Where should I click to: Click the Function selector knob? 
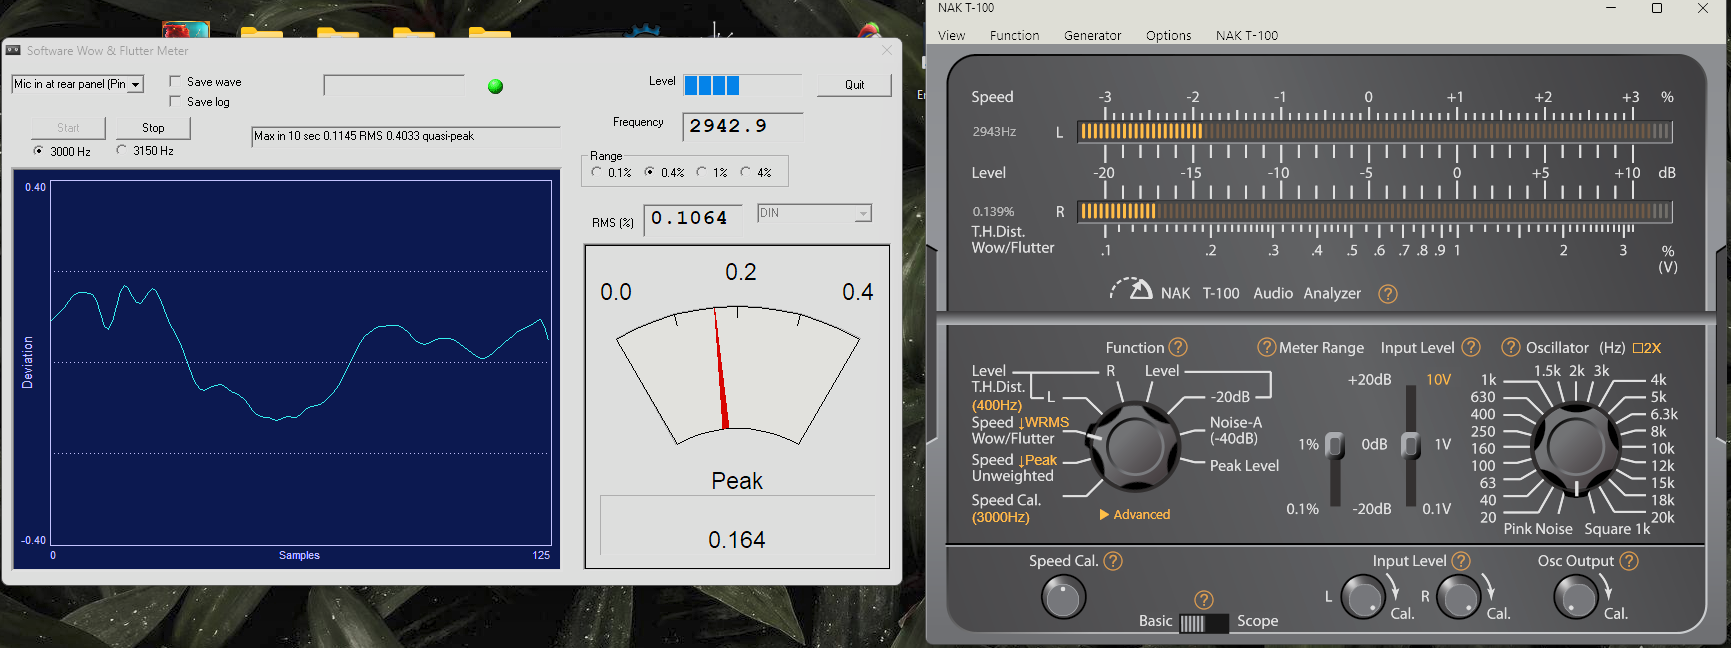[x=1134, y=445]
